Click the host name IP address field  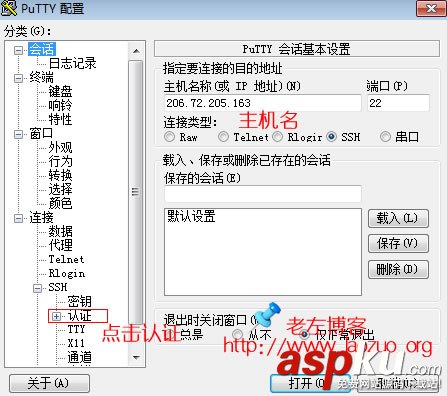click(263, 103)
